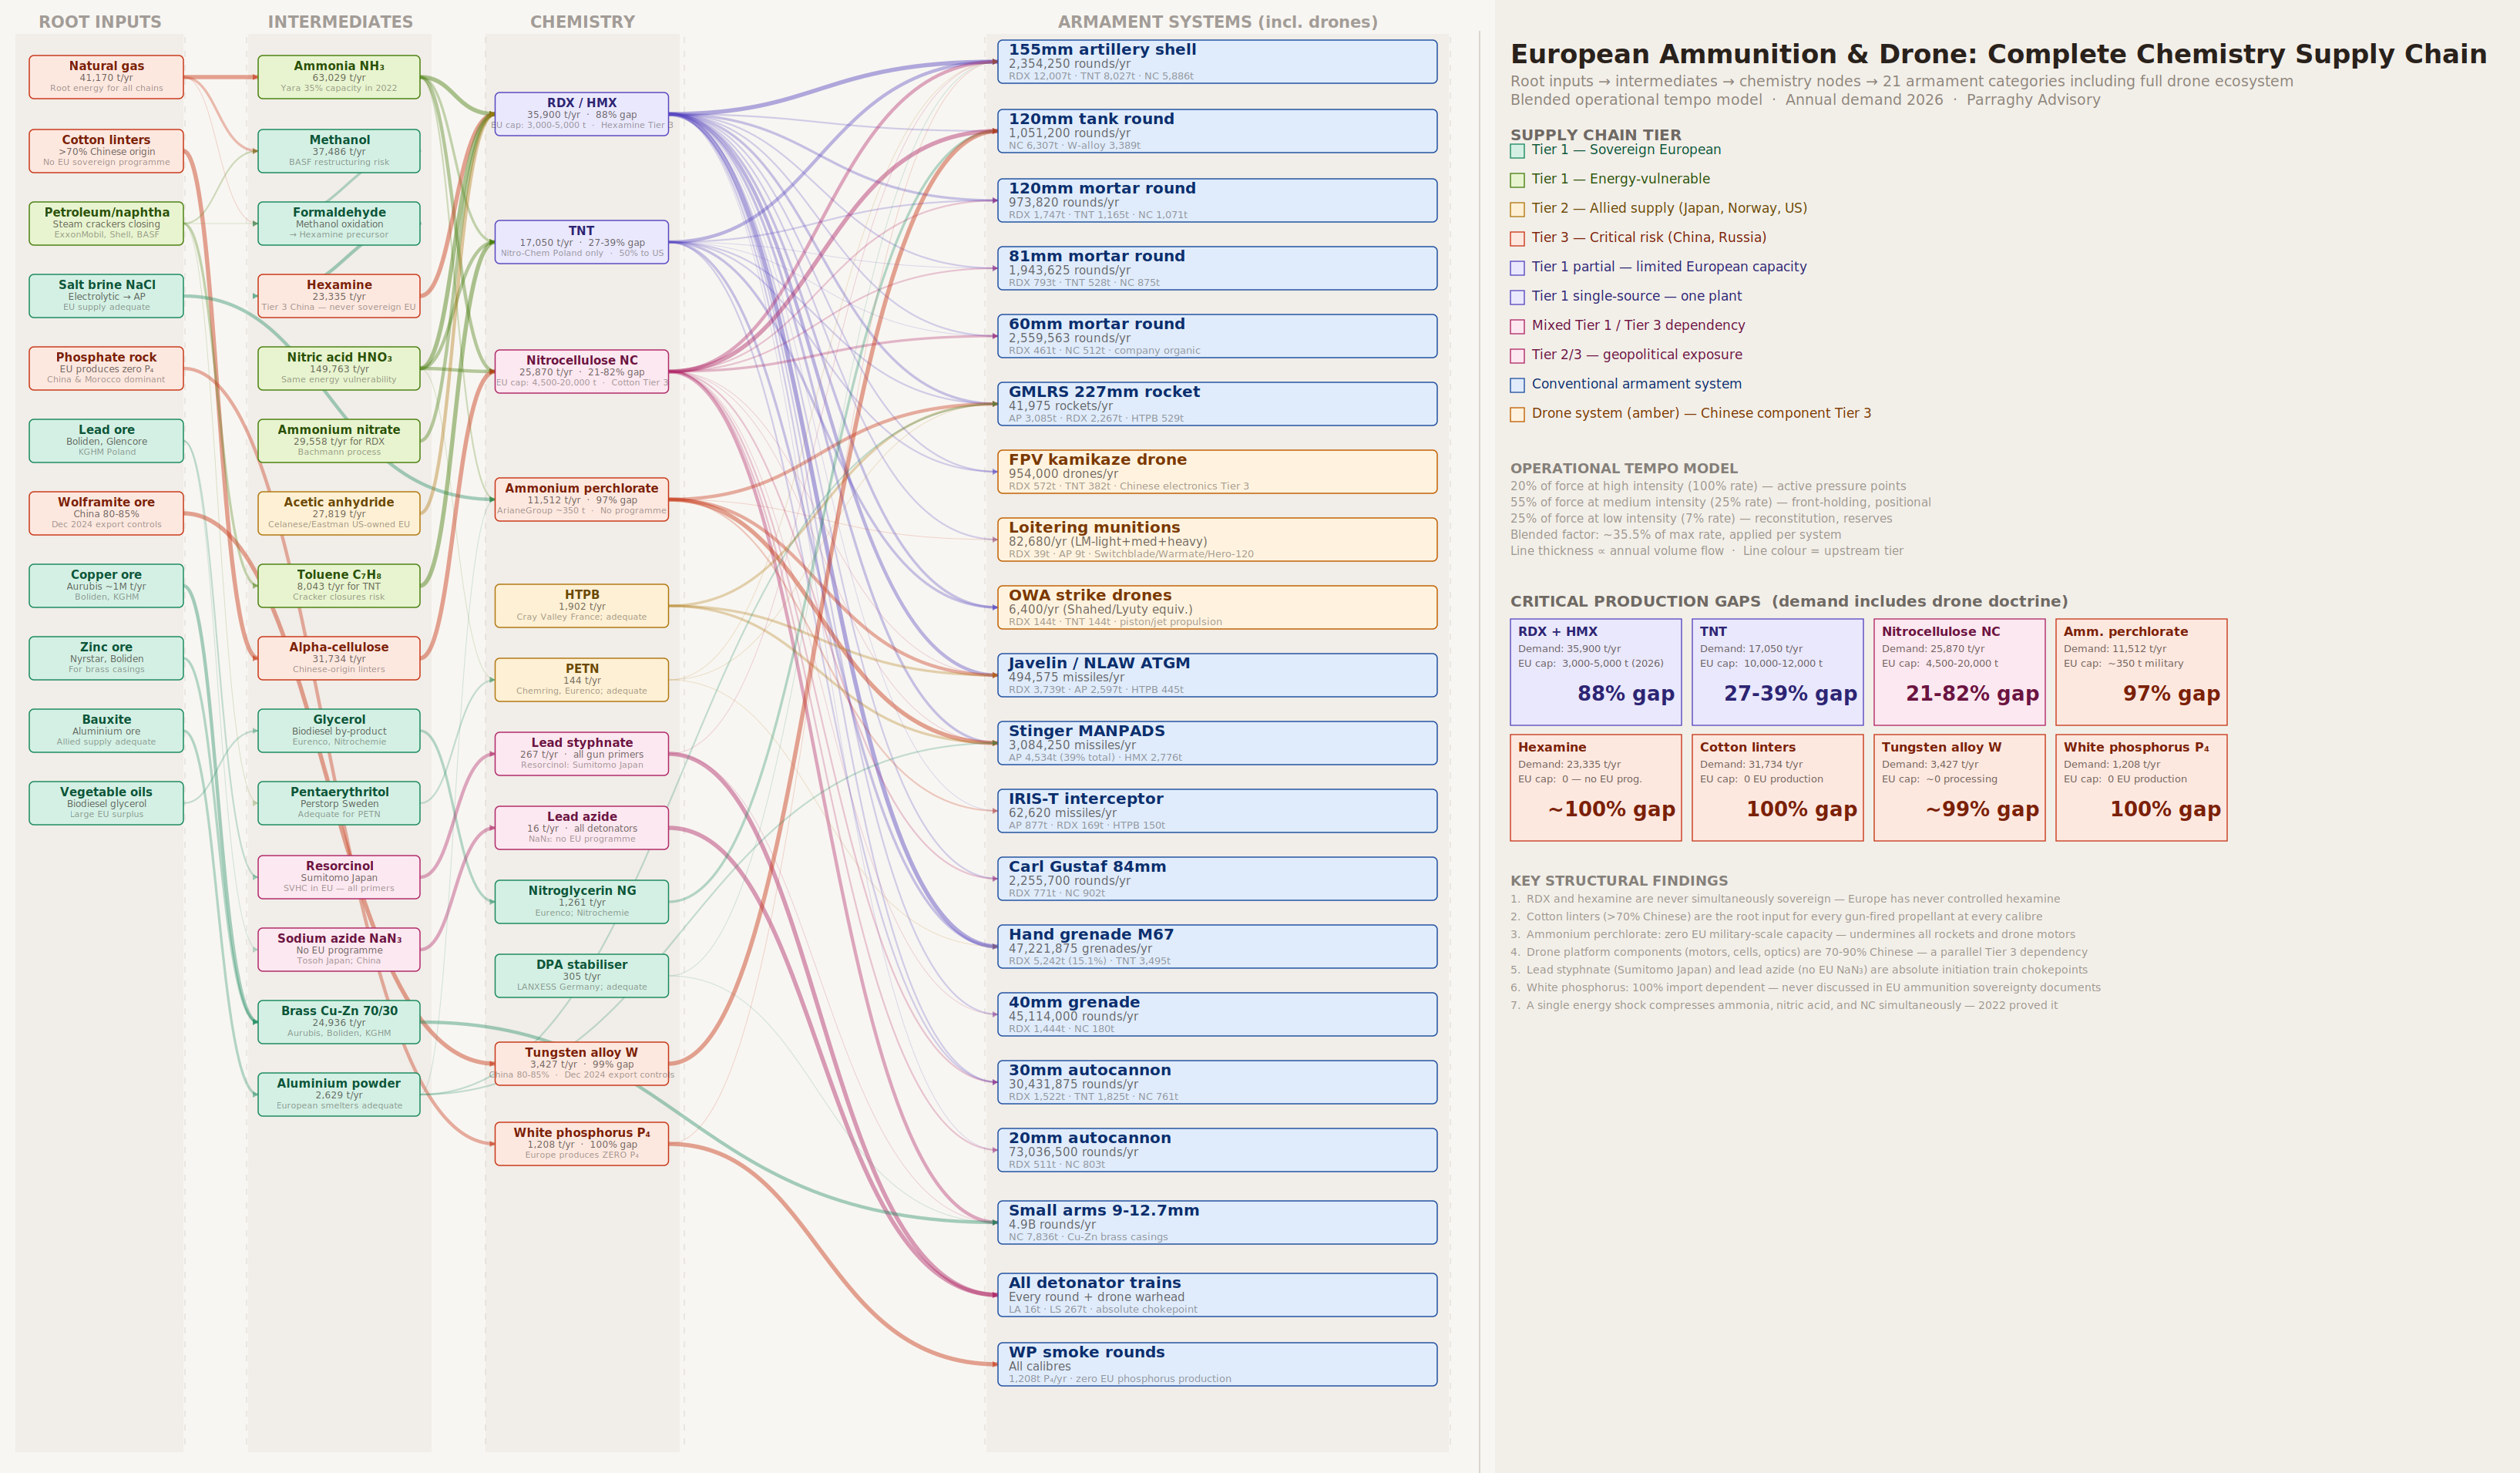This screenshot has width=2520, height=1473.
Task: Open the Natural gas root input node
Action: (106, 75)
